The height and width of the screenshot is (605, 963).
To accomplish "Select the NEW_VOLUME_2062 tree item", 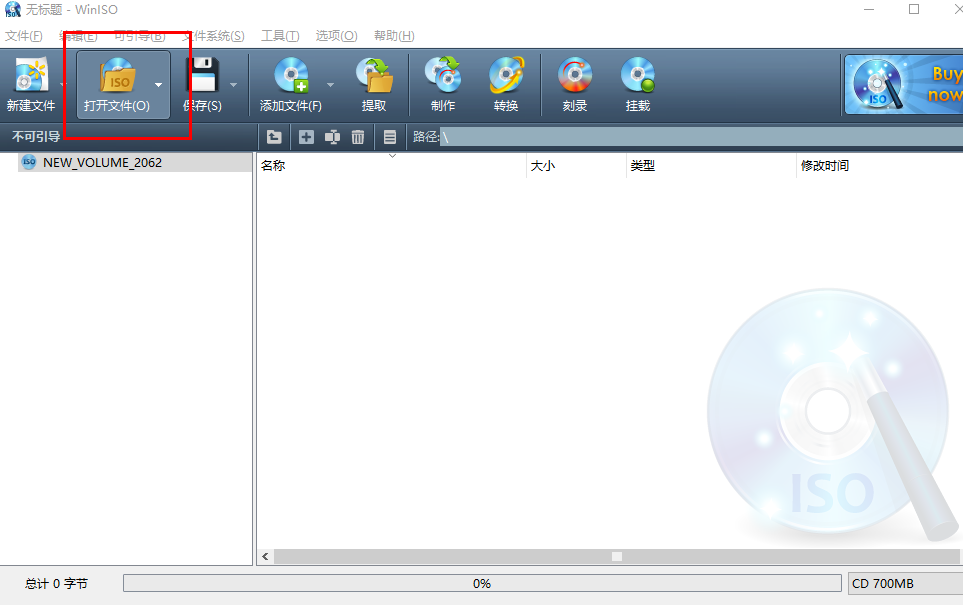I will [135, 162].
